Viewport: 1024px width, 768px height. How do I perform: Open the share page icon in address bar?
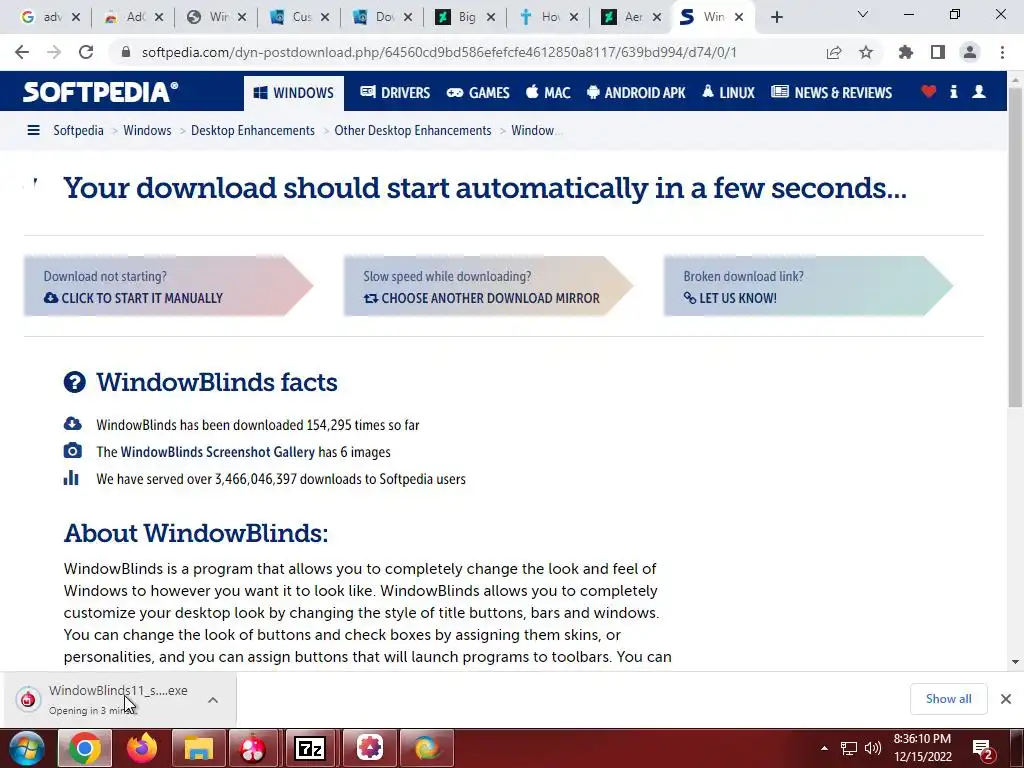[x=834, y=52]
